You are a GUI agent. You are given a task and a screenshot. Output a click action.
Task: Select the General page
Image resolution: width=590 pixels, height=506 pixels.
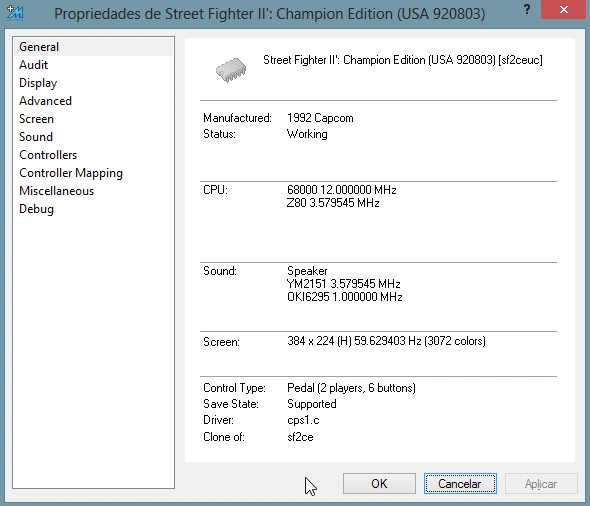(x=93, y=47)
